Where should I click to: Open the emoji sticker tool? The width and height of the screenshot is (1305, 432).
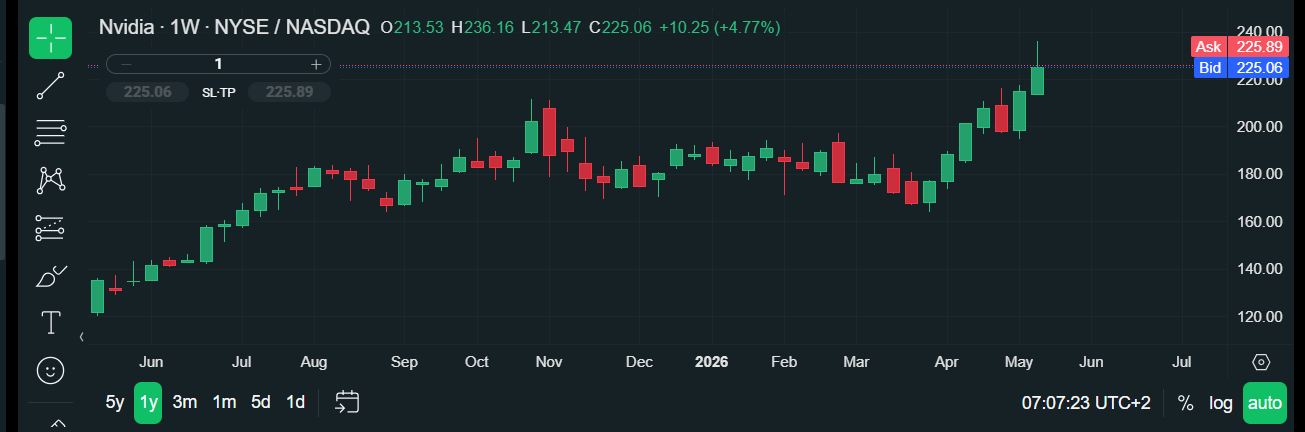50,370
